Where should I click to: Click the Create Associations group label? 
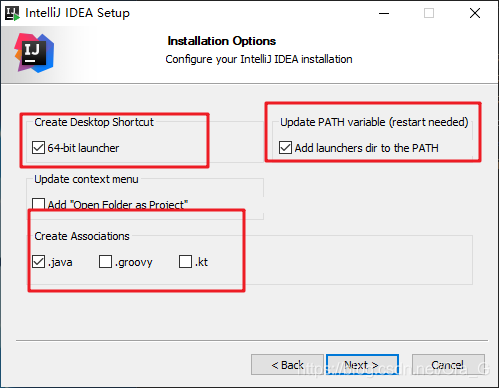coord(82,236)
